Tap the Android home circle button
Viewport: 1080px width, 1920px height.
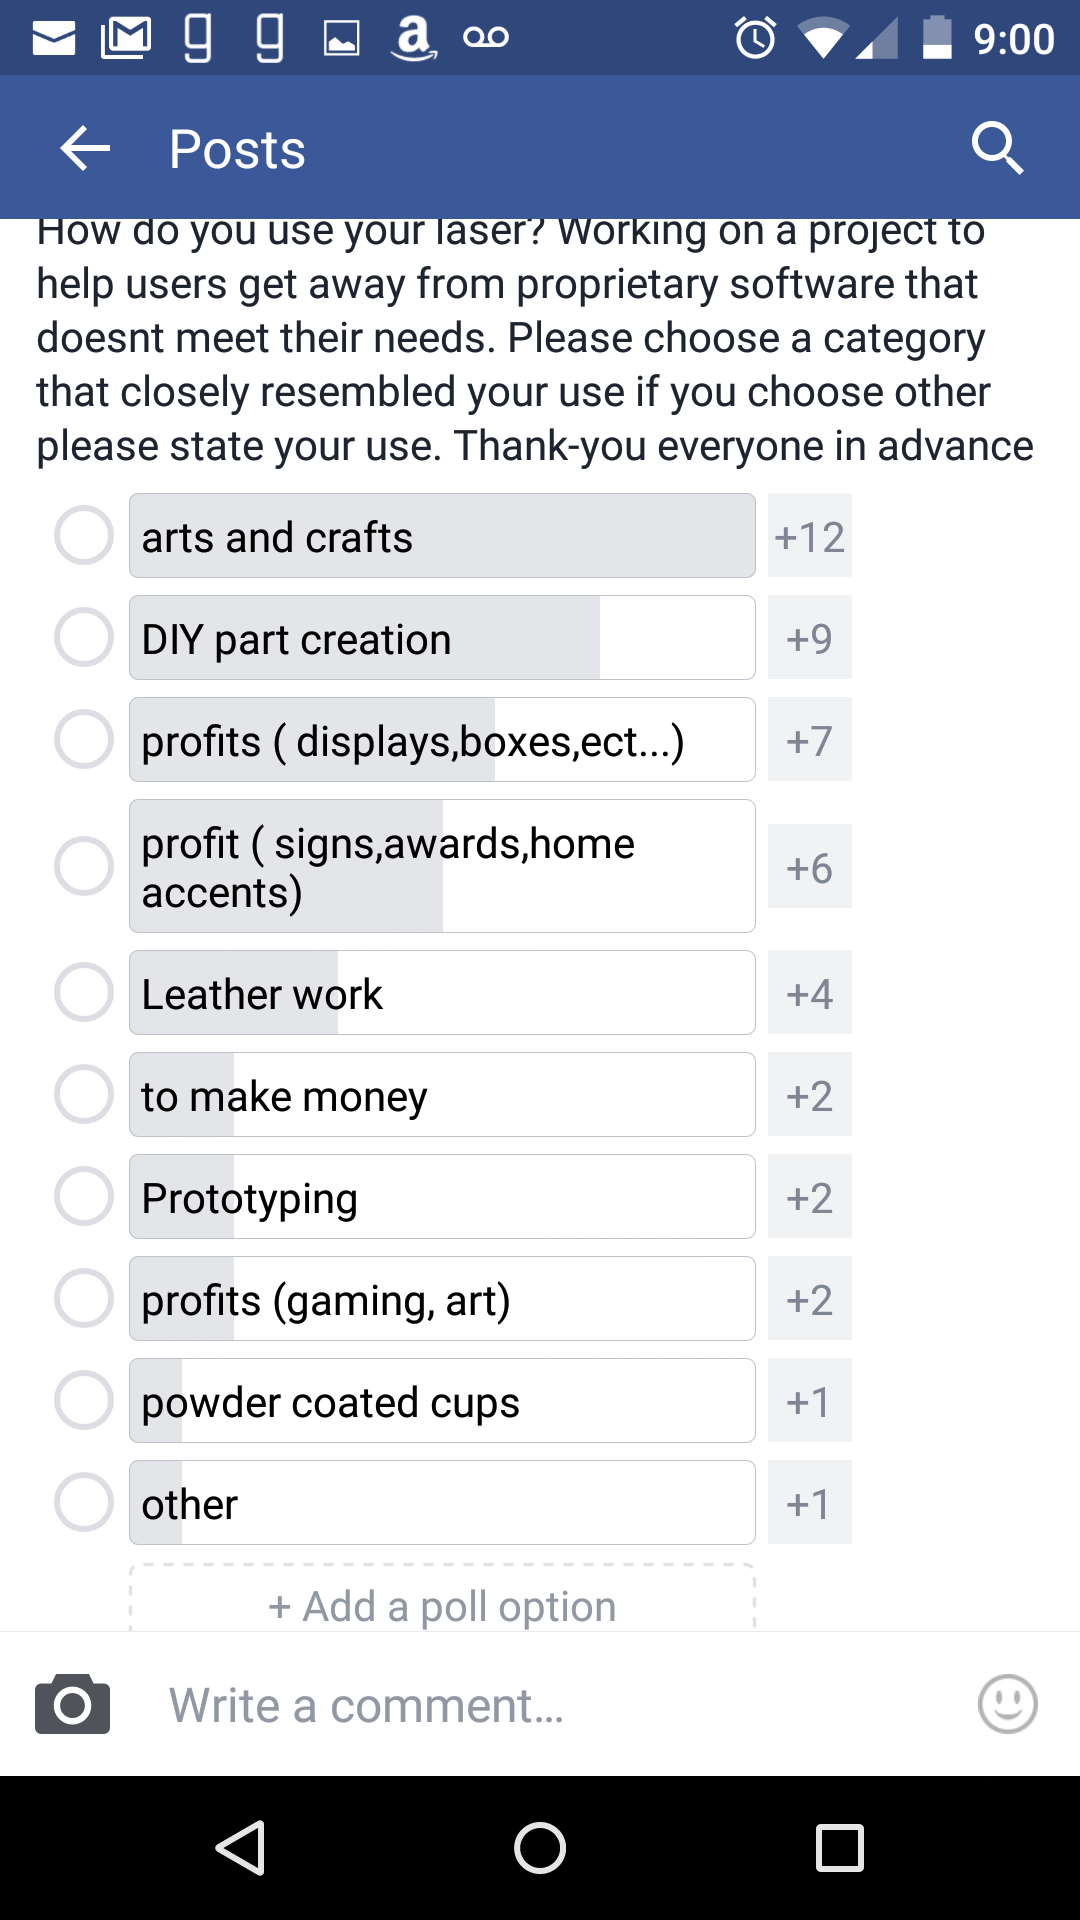pyautogui.click(x=540, y=1847)
